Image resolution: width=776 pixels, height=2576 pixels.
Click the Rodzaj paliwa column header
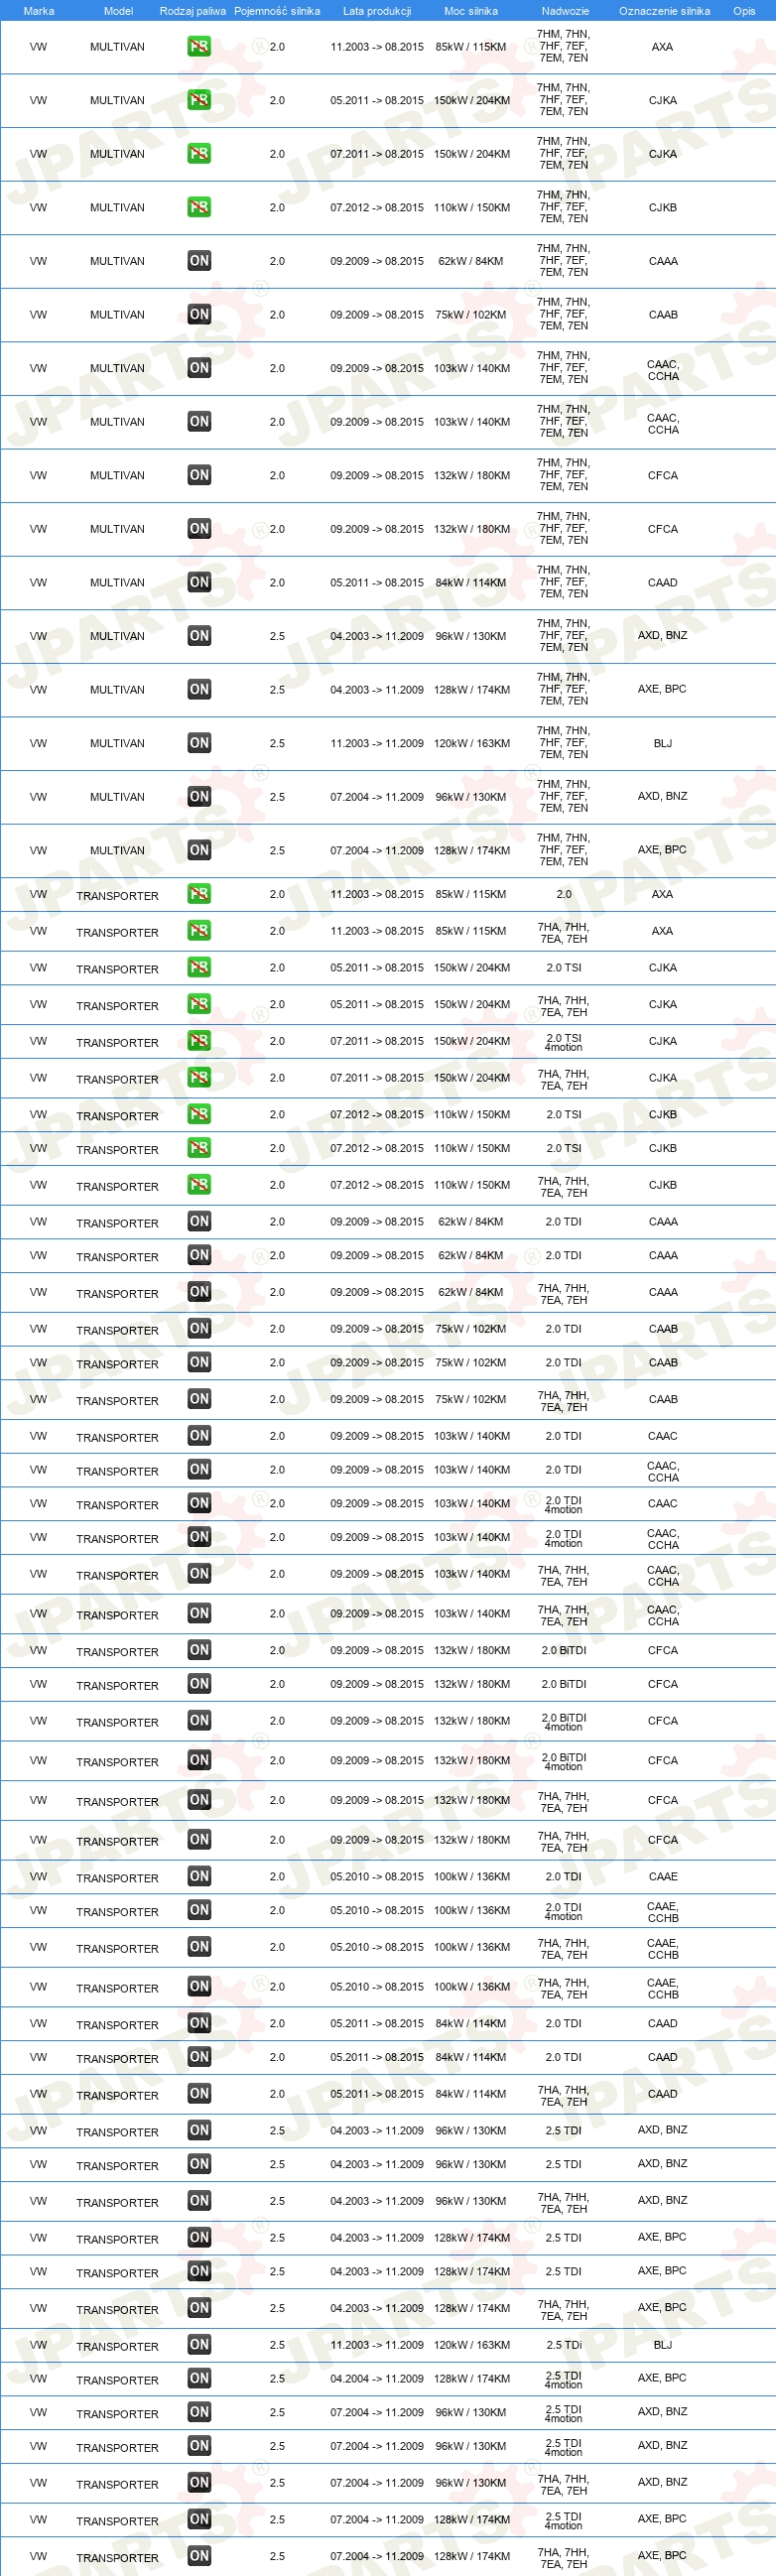[192, 11]
